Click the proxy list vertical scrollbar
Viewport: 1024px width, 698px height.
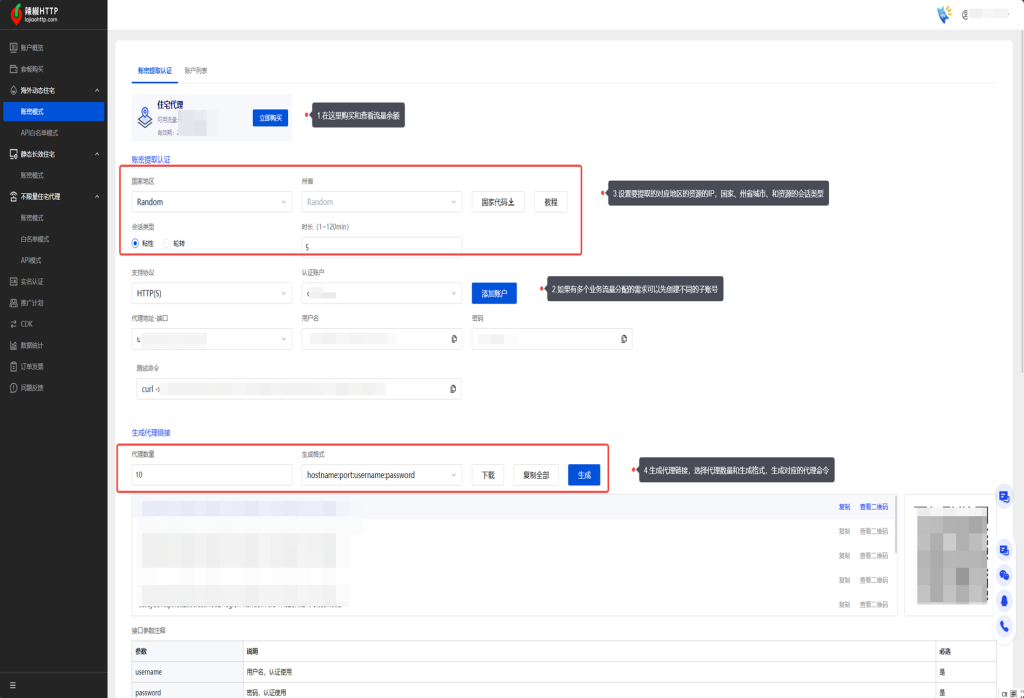[896, 525]
